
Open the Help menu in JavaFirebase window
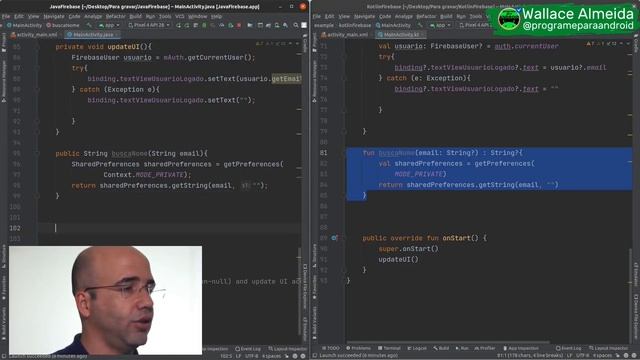pyautogui.click(x=216, y=16)
